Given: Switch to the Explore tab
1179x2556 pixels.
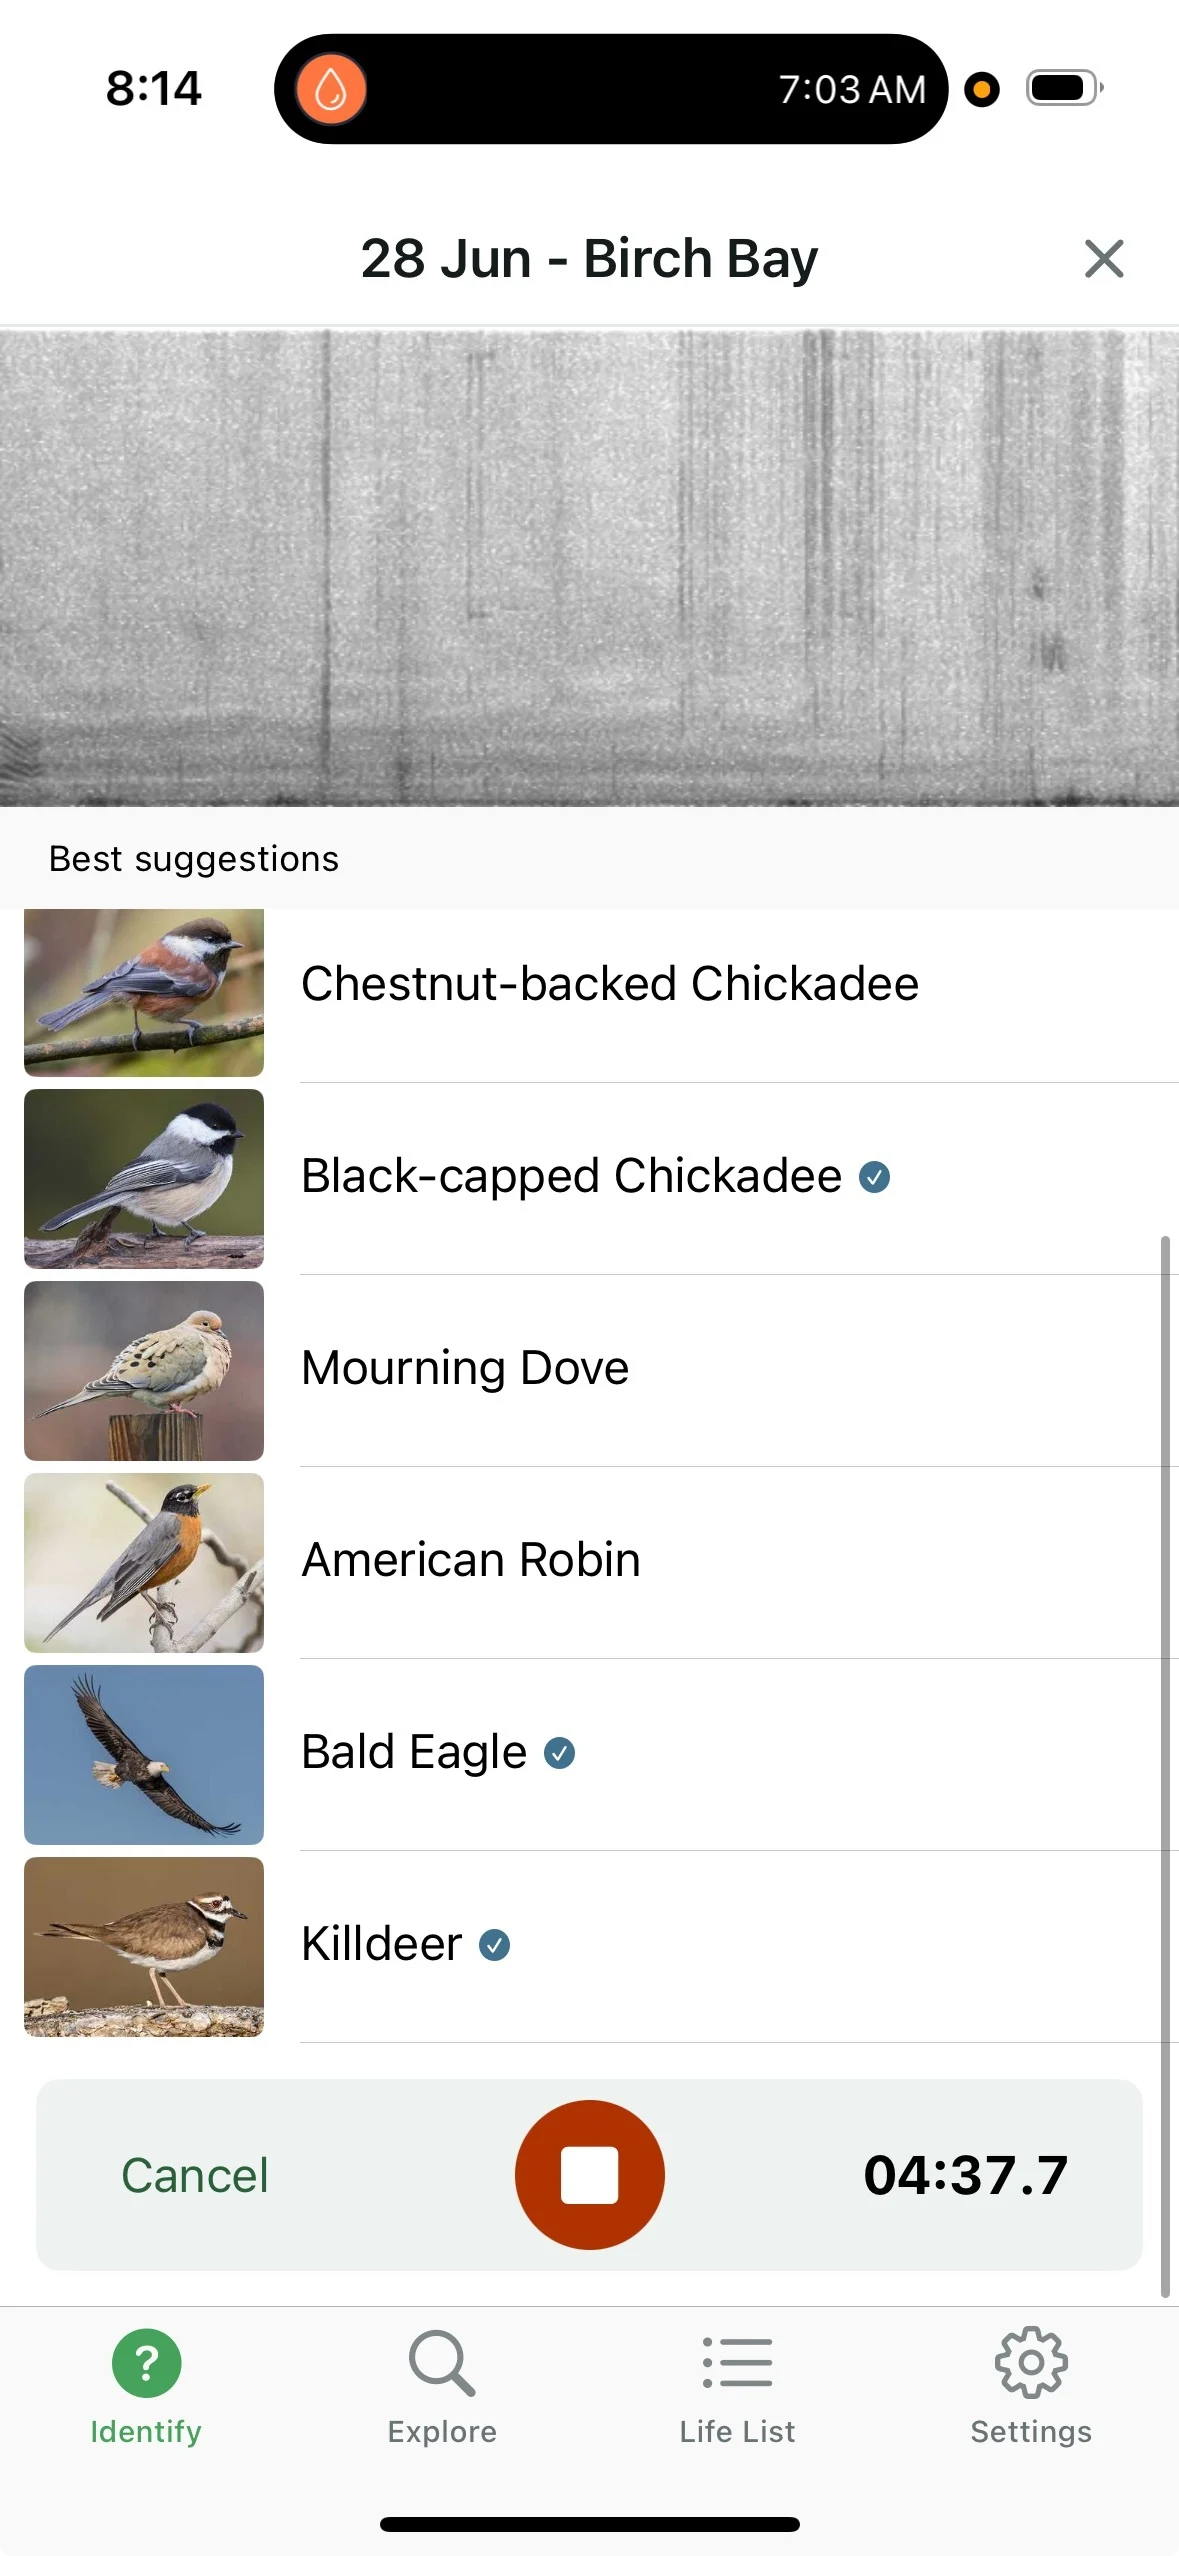Looking at the screenshot, I should (x=442, y=2386).
